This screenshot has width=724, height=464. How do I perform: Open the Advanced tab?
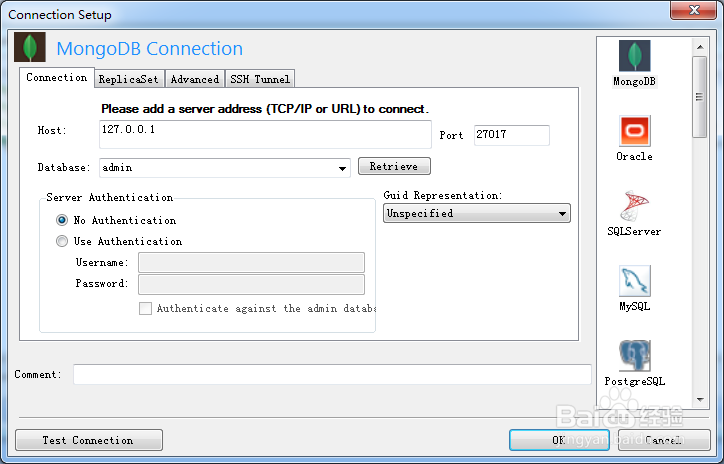click(x=194, y=79)
